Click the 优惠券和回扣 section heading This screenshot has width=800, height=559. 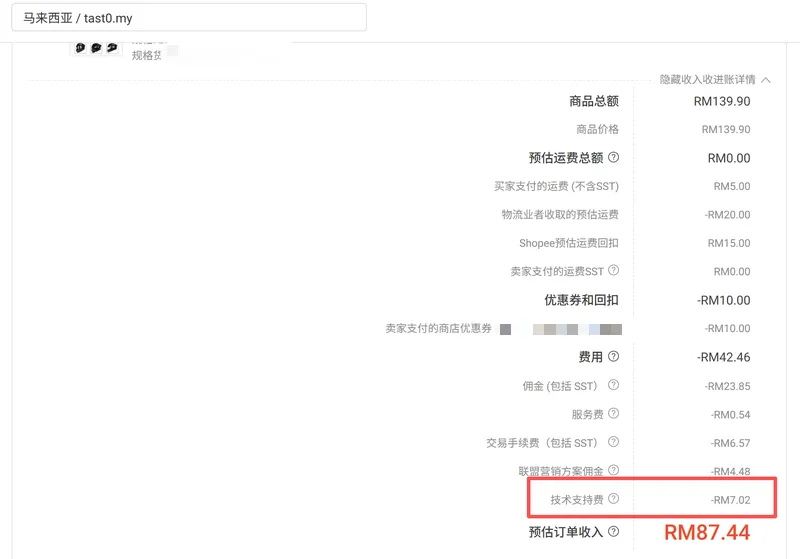click(581, 300)
